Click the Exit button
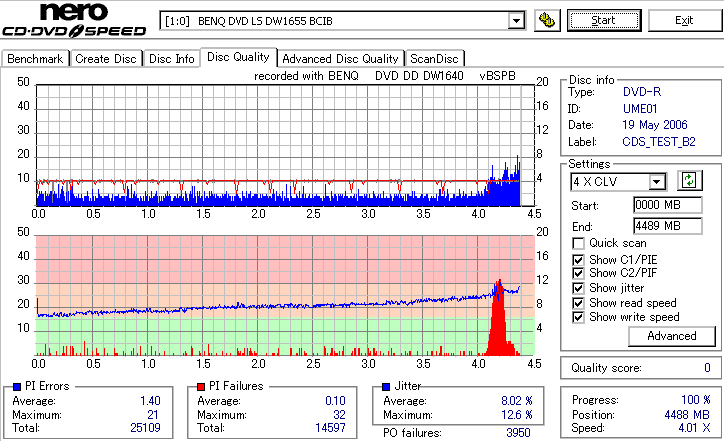The width and height of the screenshot is (724, 441). tap(684, 20)
